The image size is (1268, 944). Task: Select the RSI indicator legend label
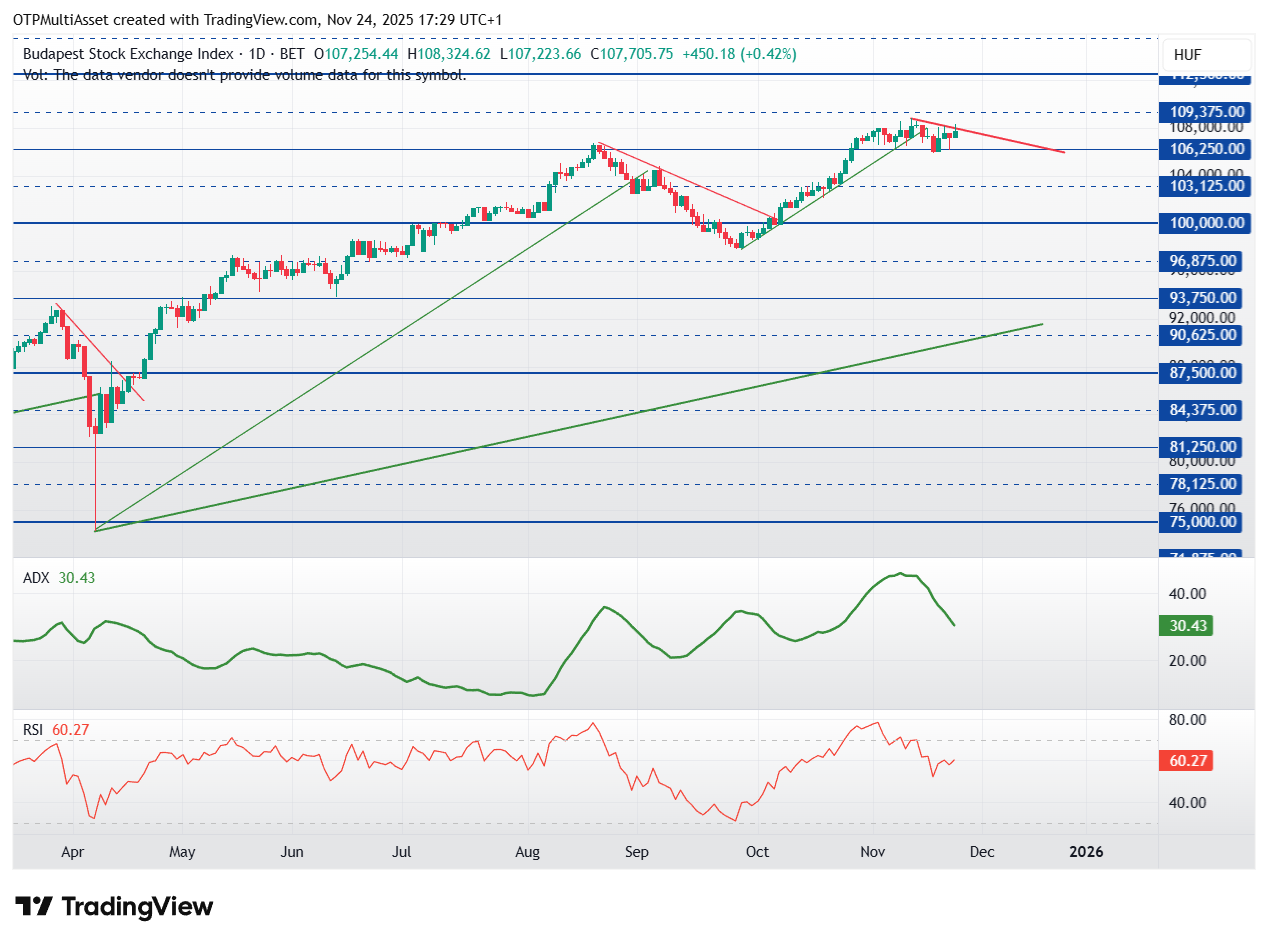pyautogui.click(x=35, y=730)
